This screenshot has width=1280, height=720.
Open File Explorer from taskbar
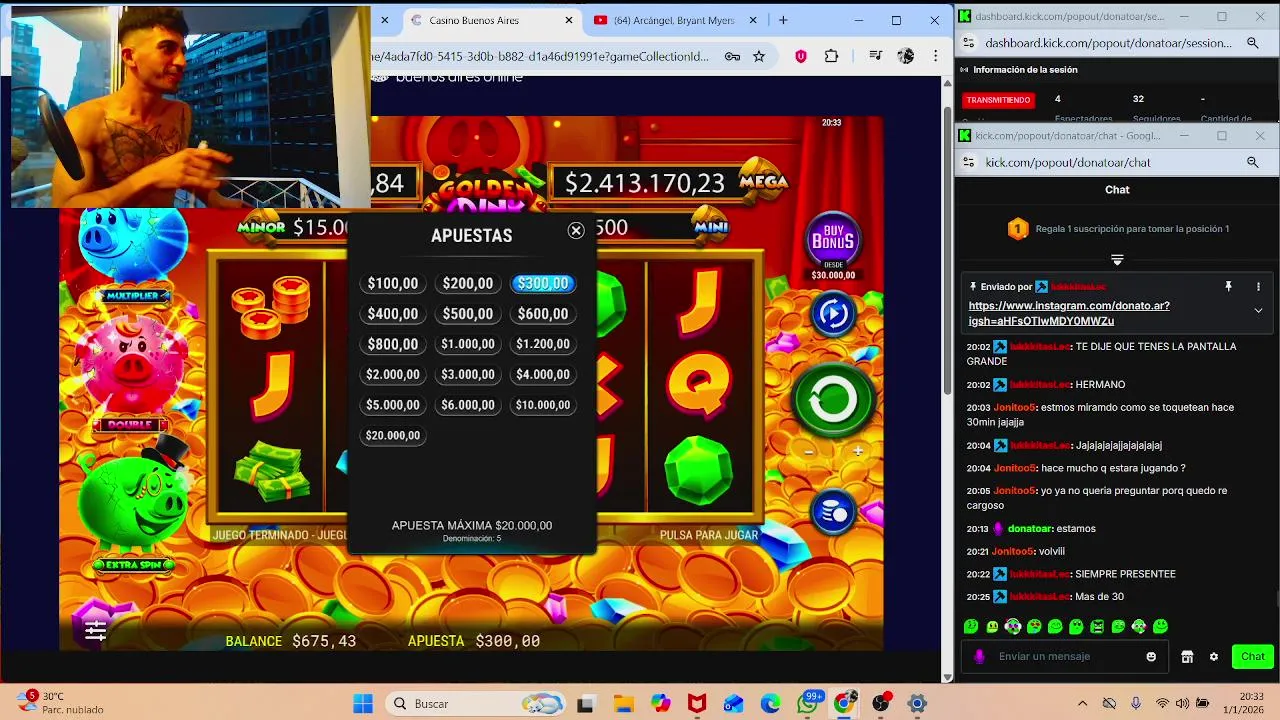[624, 704]
